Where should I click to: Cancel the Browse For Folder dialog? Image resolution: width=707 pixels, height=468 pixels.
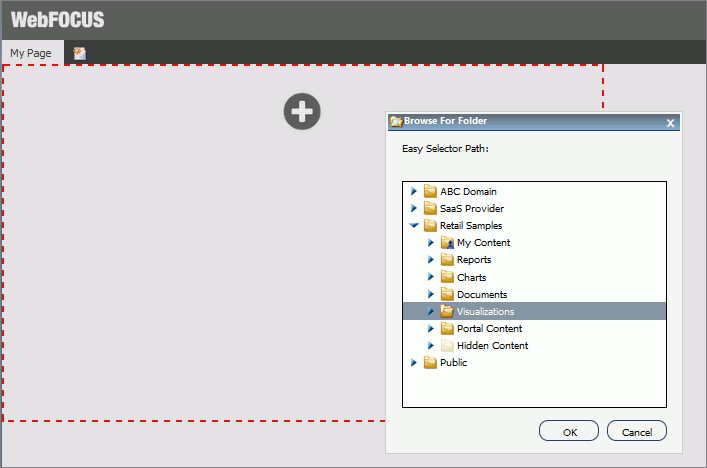coord(637,431)
